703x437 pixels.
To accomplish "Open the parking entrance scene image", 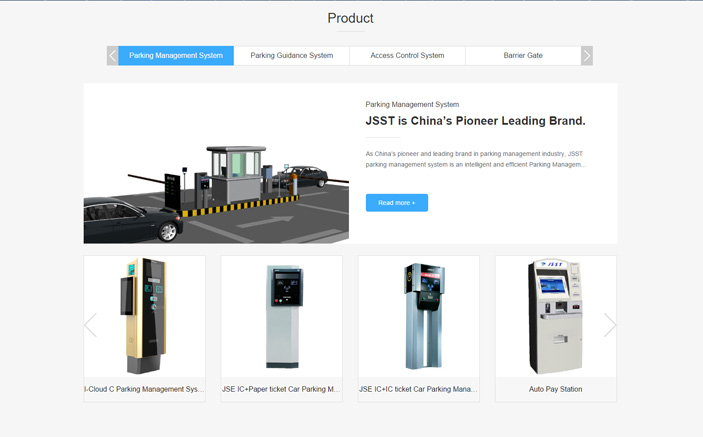I will (216, 164).
